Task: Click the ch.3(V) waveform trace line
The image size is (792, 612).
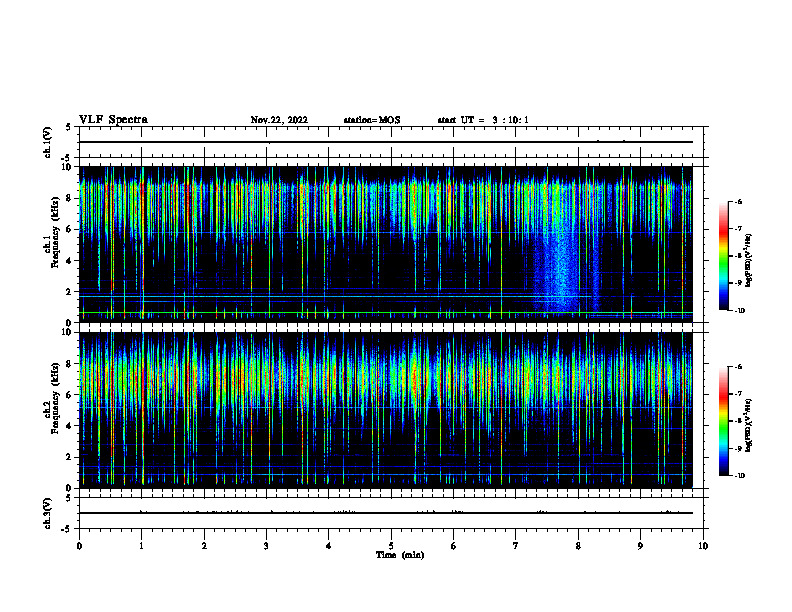Action: pos(385,513)
